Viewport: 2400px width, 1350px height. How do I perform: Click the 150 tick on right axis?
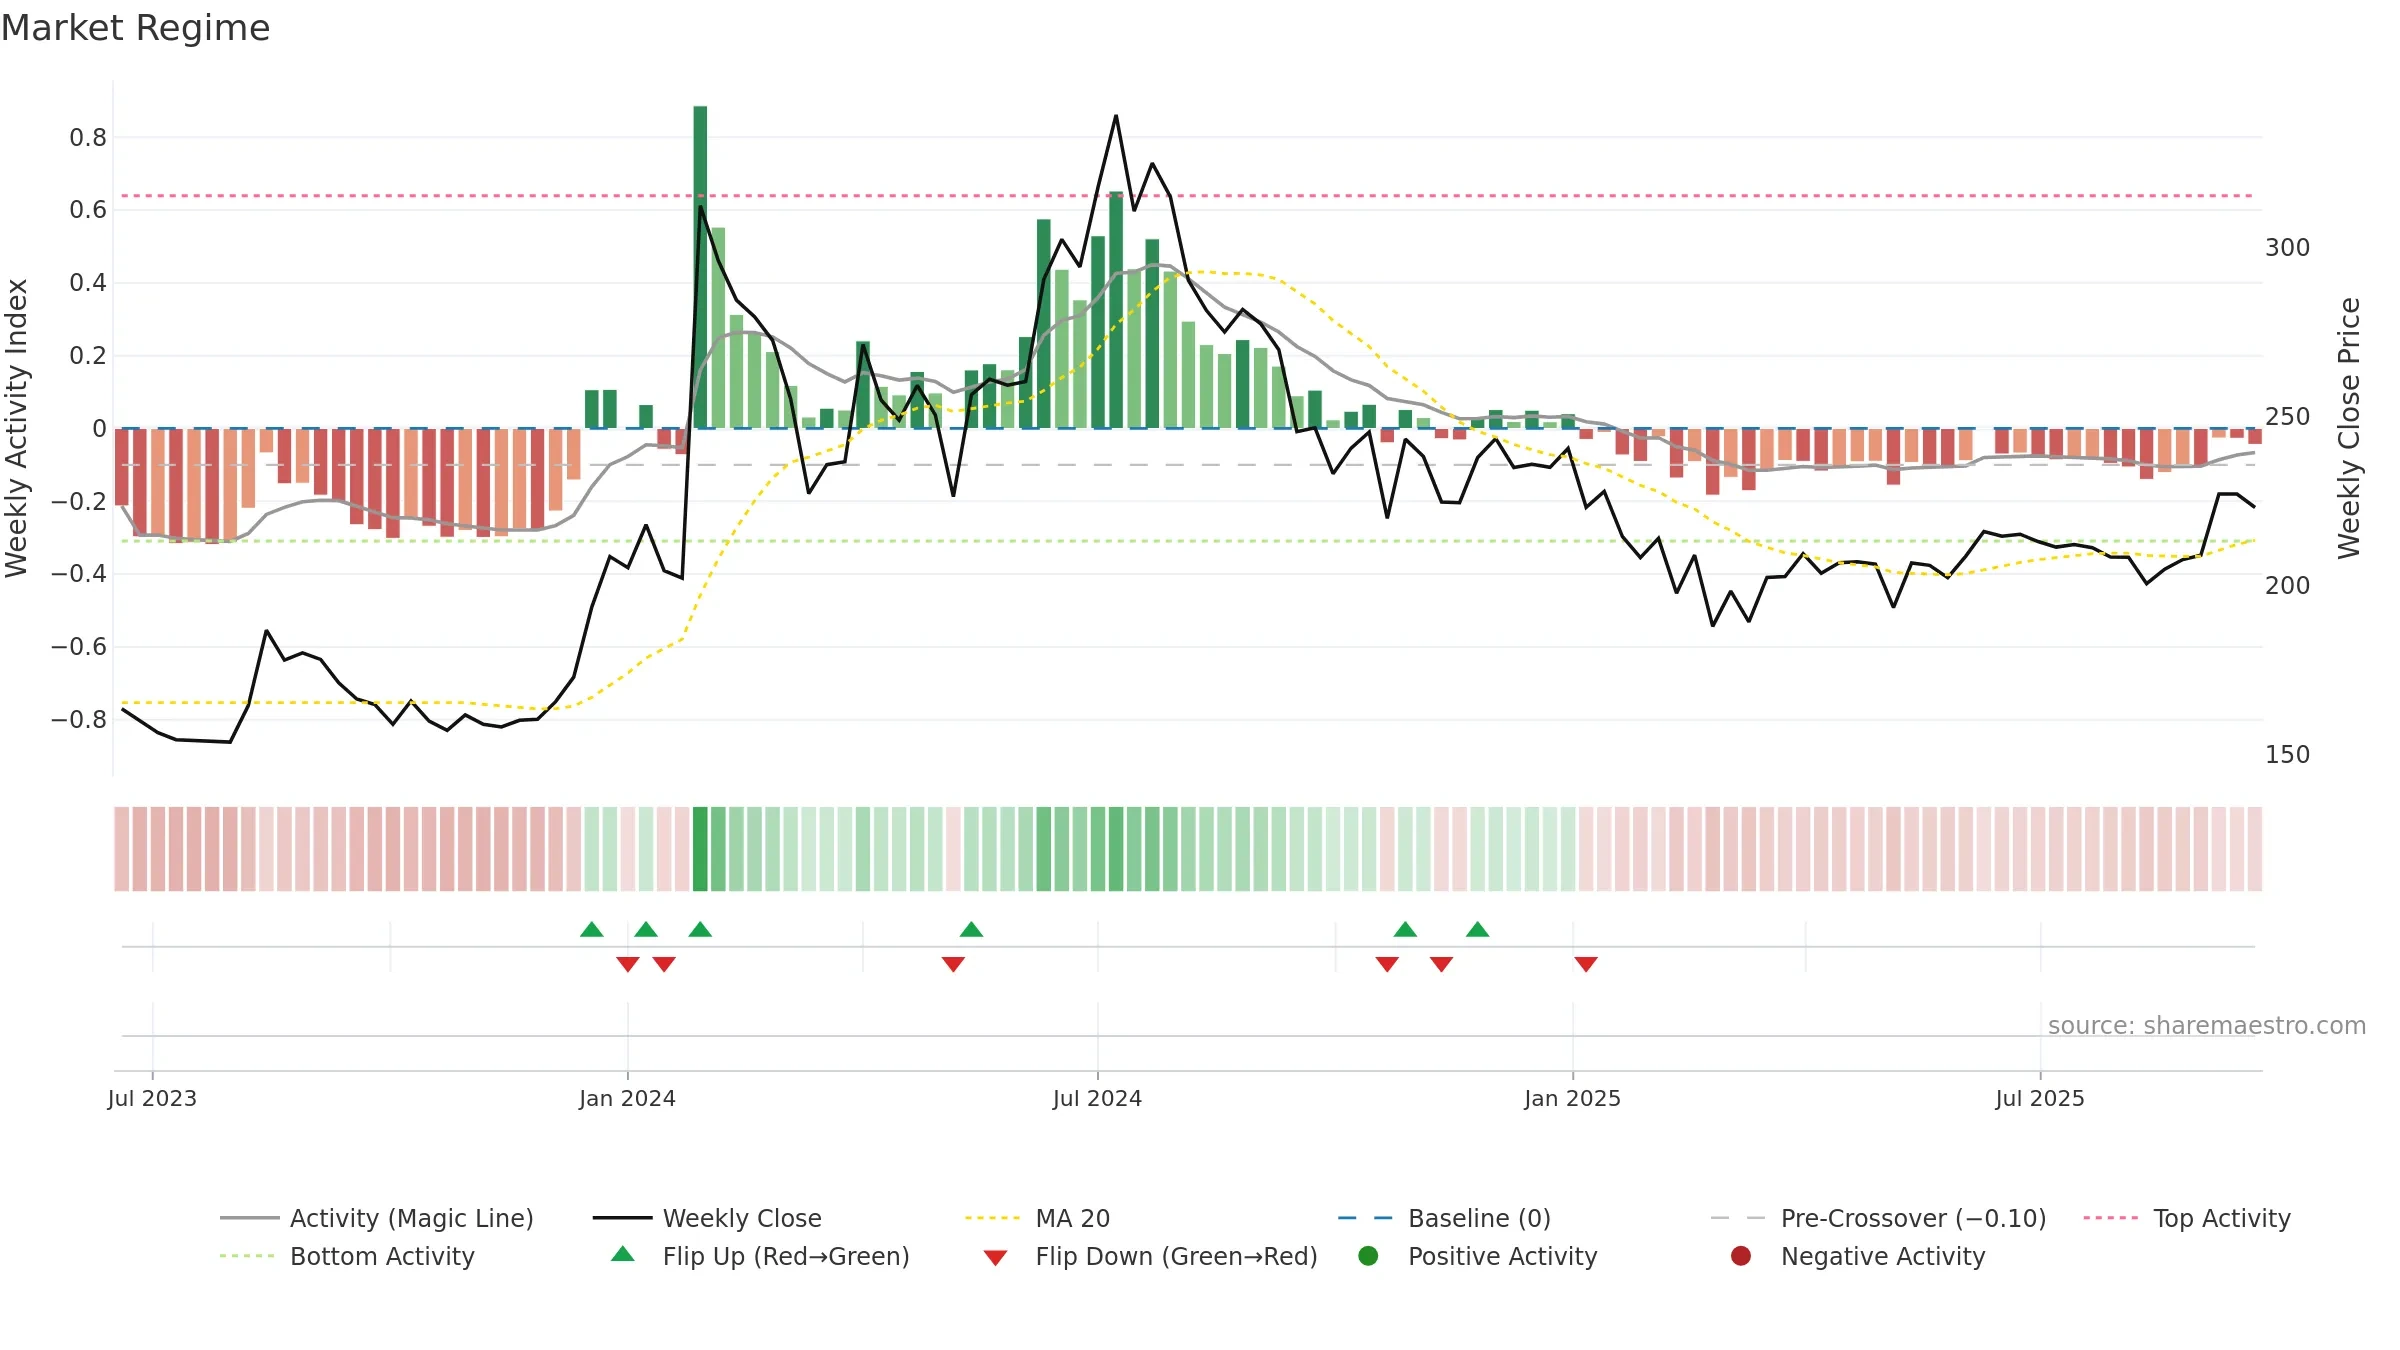pyautogui.click(x=2288, y=754)
